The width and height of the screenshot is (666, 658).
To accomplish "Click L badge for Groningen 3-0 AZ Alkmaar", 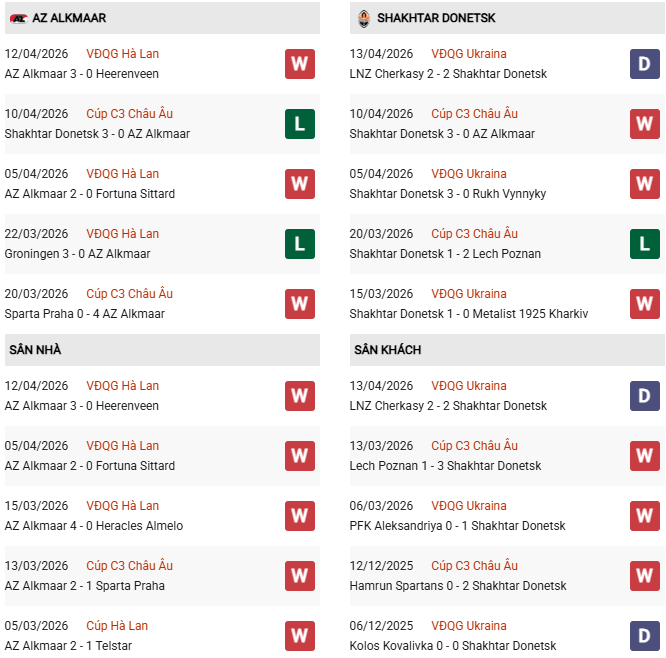I will 300,244.
